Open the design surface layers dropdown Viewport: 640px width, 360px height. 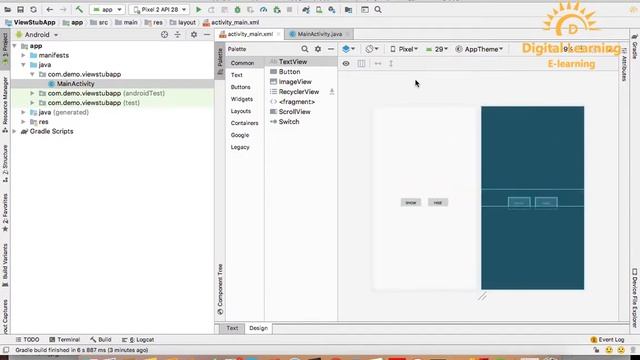click(348, 49)
